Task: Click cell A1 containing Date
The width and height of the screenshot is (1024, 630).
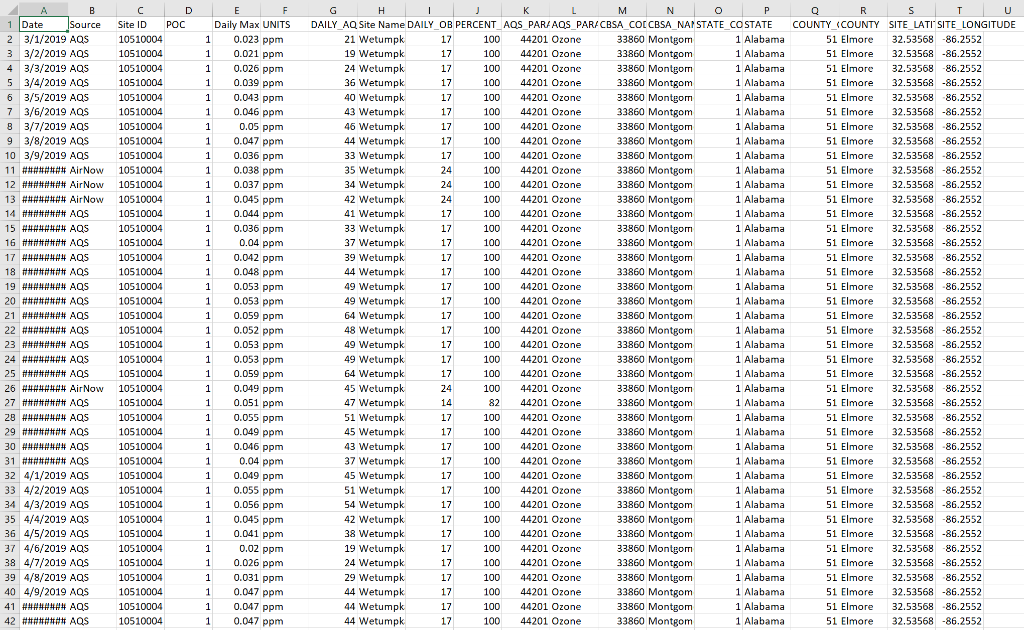Action: (x=43, y=25)
